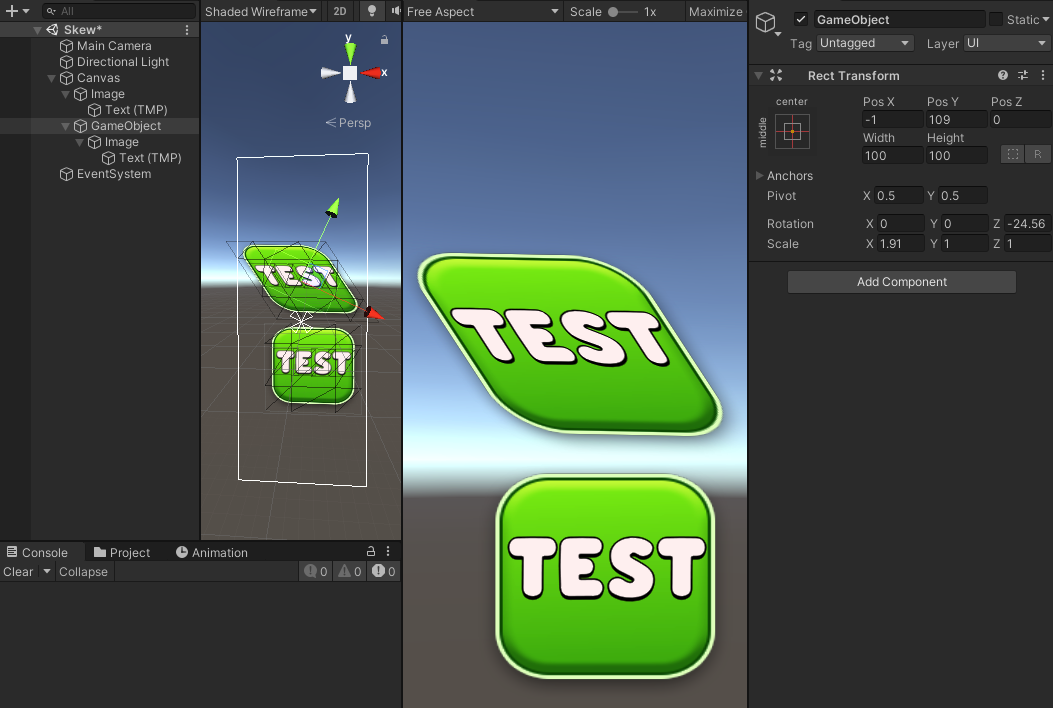Enable the R raw edit mode toggle
This screenshot has height=708, width=1053.
click(x=1038, y=154)
